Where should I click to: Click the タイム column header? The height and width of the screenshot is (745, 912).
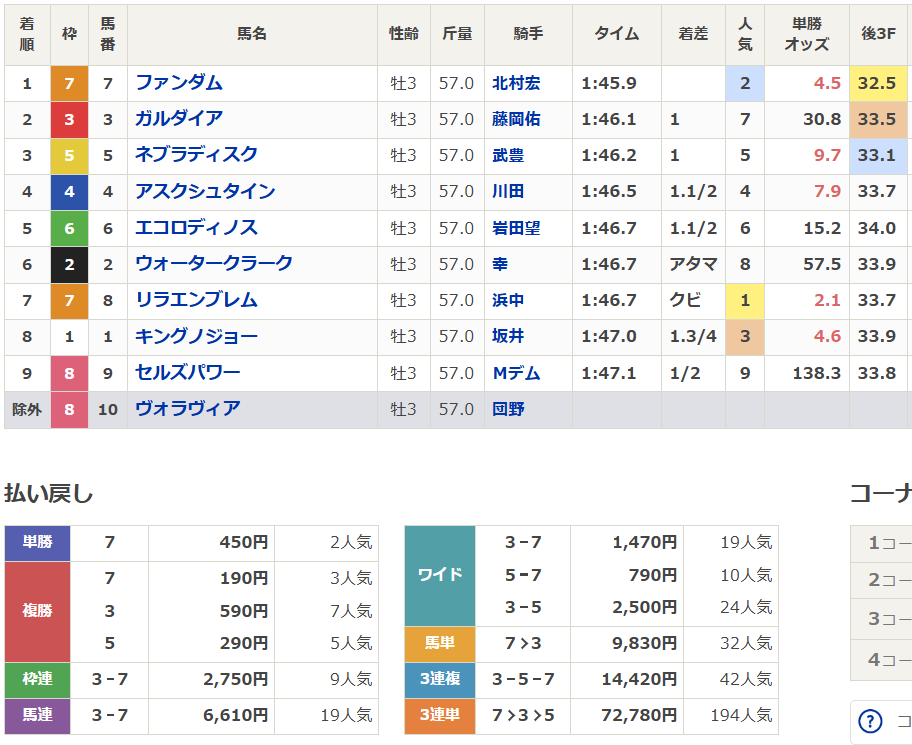pos(617,34)
